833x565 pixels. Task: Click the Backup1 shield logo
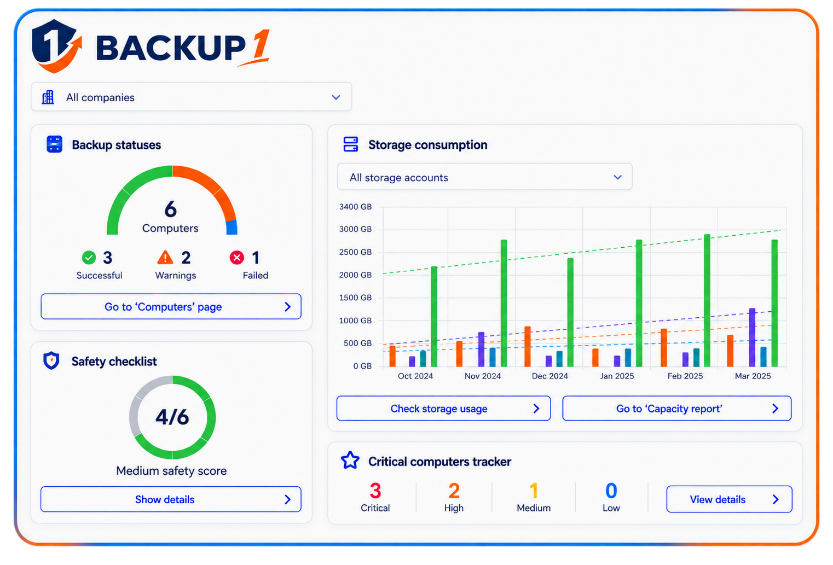point(56,46)
